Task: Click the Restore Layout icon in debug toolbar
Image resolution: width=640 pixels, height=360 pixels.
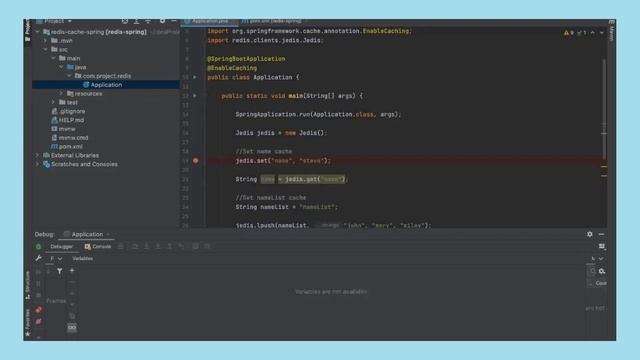Action: [602, 246]
